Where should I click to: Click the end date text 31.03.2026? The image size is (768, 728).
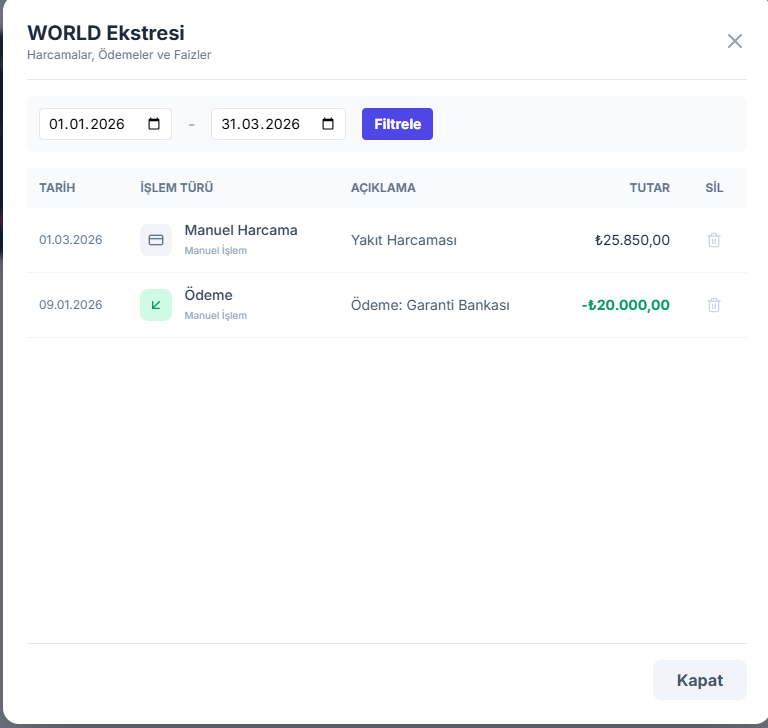point(260,124)
